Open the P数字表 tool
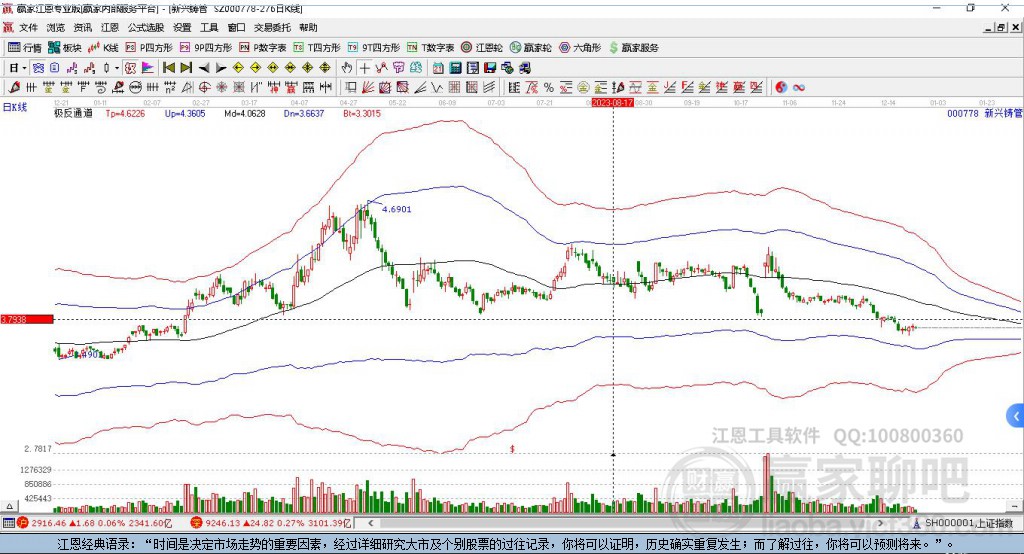 pos(263,48)
